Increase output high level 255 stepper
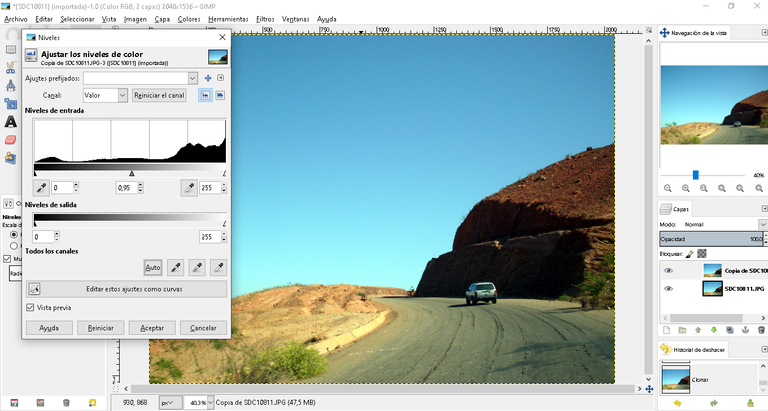Viewport: 768px width, 411px height. pyautogui.click(x=224, y=234)
